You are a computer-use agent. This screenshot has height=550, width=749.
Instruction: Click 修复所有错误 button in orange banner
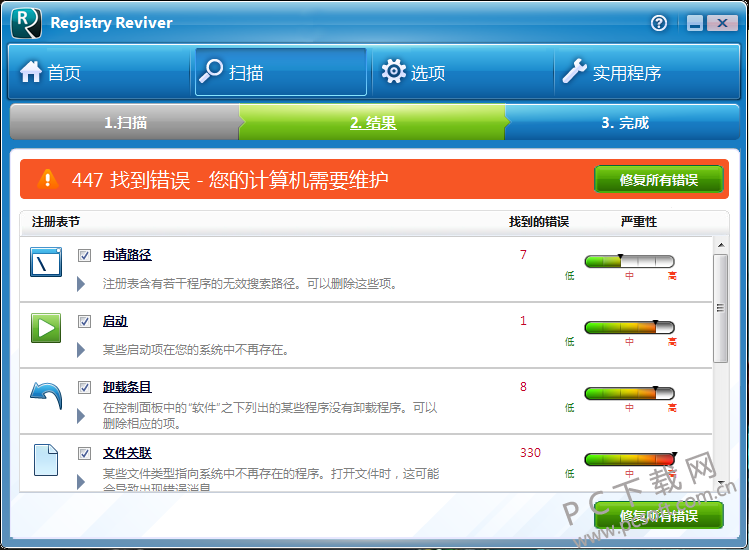point(659,180)
